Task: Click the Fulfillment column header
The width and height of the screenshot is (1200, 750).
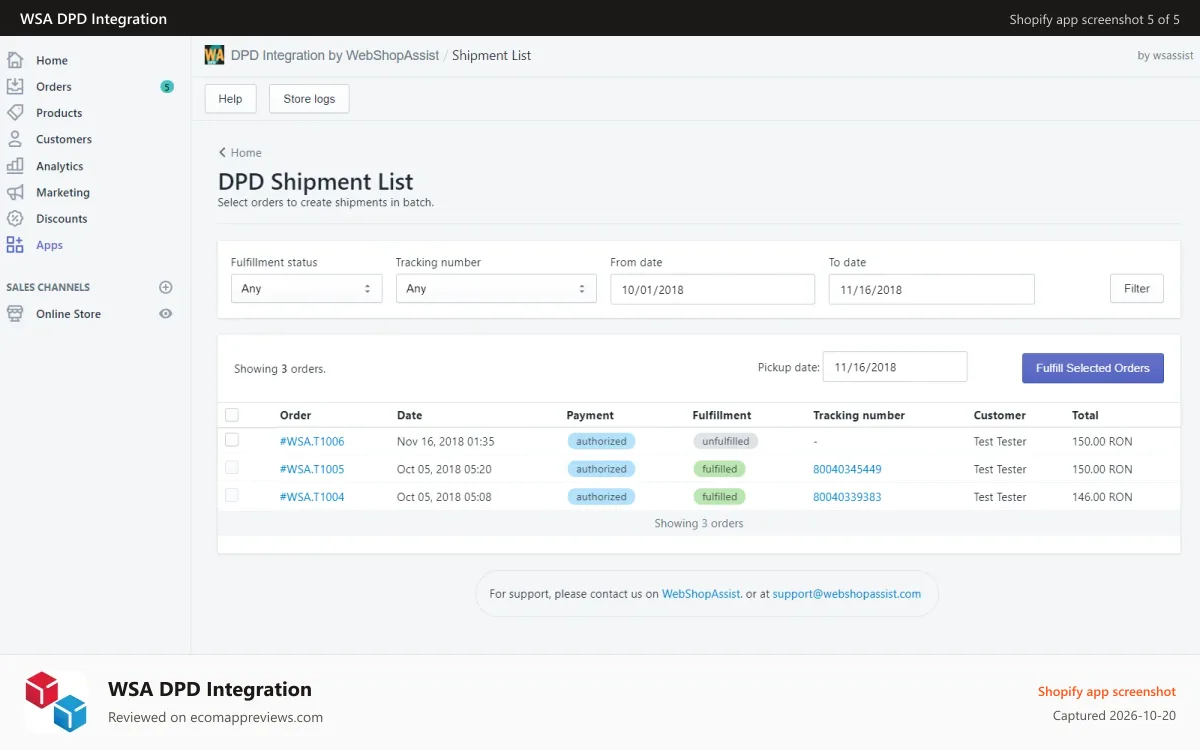Action: point(722,415)
